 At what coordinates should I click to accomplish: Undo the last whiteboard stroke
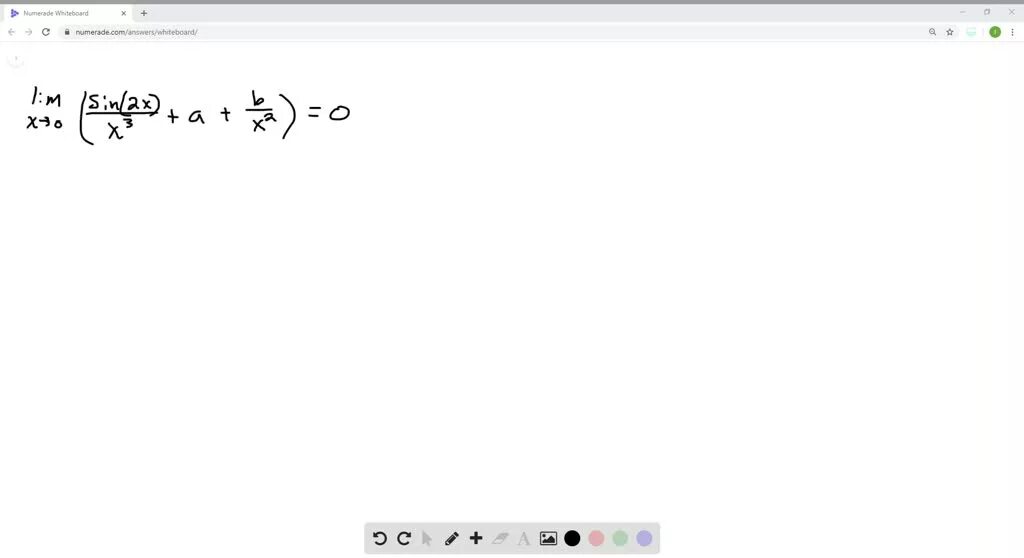coord(379,538)
